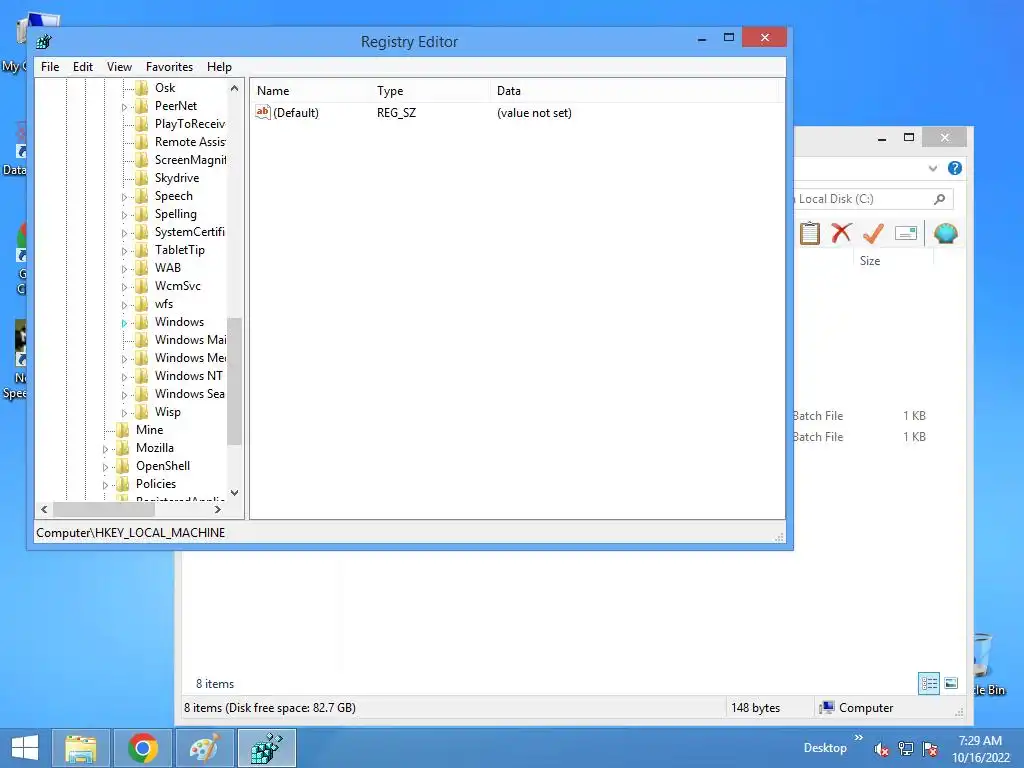Click the muted volume tray icon

coord(881,749)
